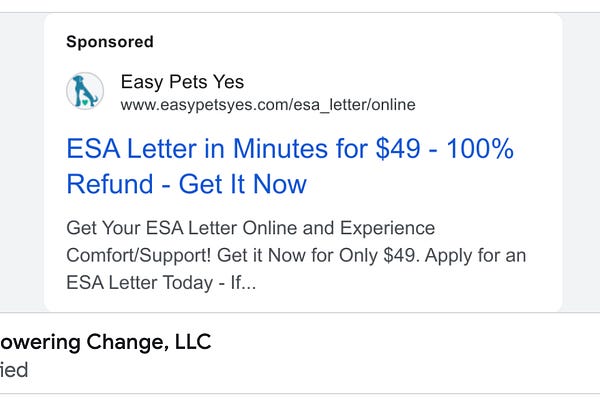
Task: Click the Sponsored label on the ad
Action: pos(110,42)
